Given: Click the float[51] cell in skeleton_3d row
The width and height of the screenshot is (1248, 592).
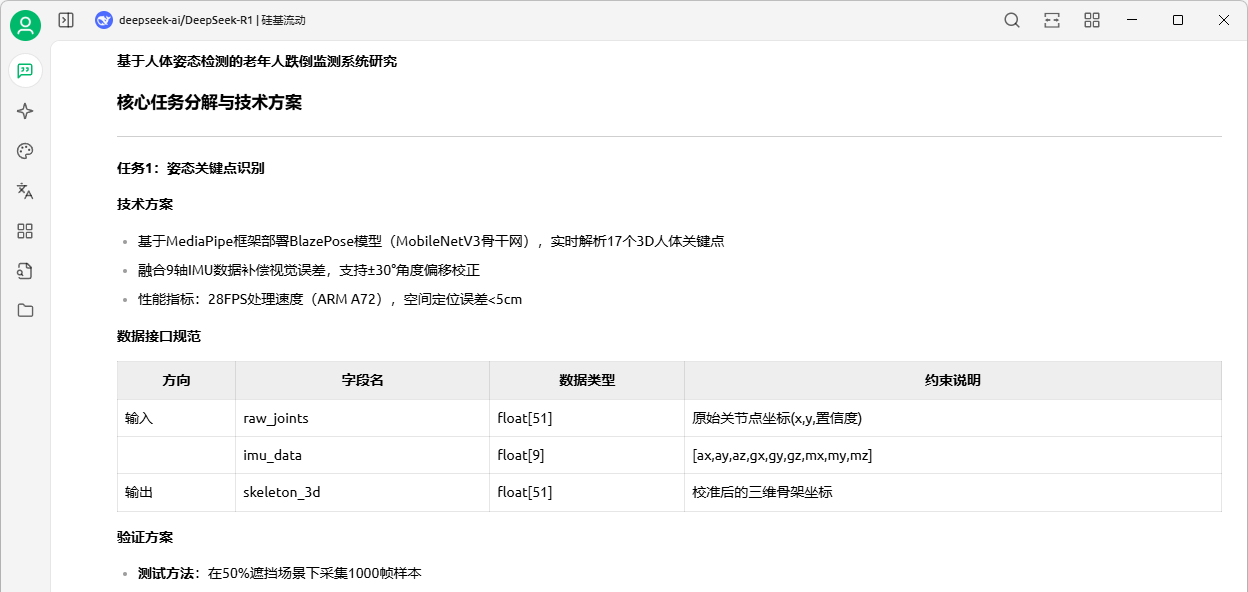Looking at the screenshot, I should (x=587, y=492).
